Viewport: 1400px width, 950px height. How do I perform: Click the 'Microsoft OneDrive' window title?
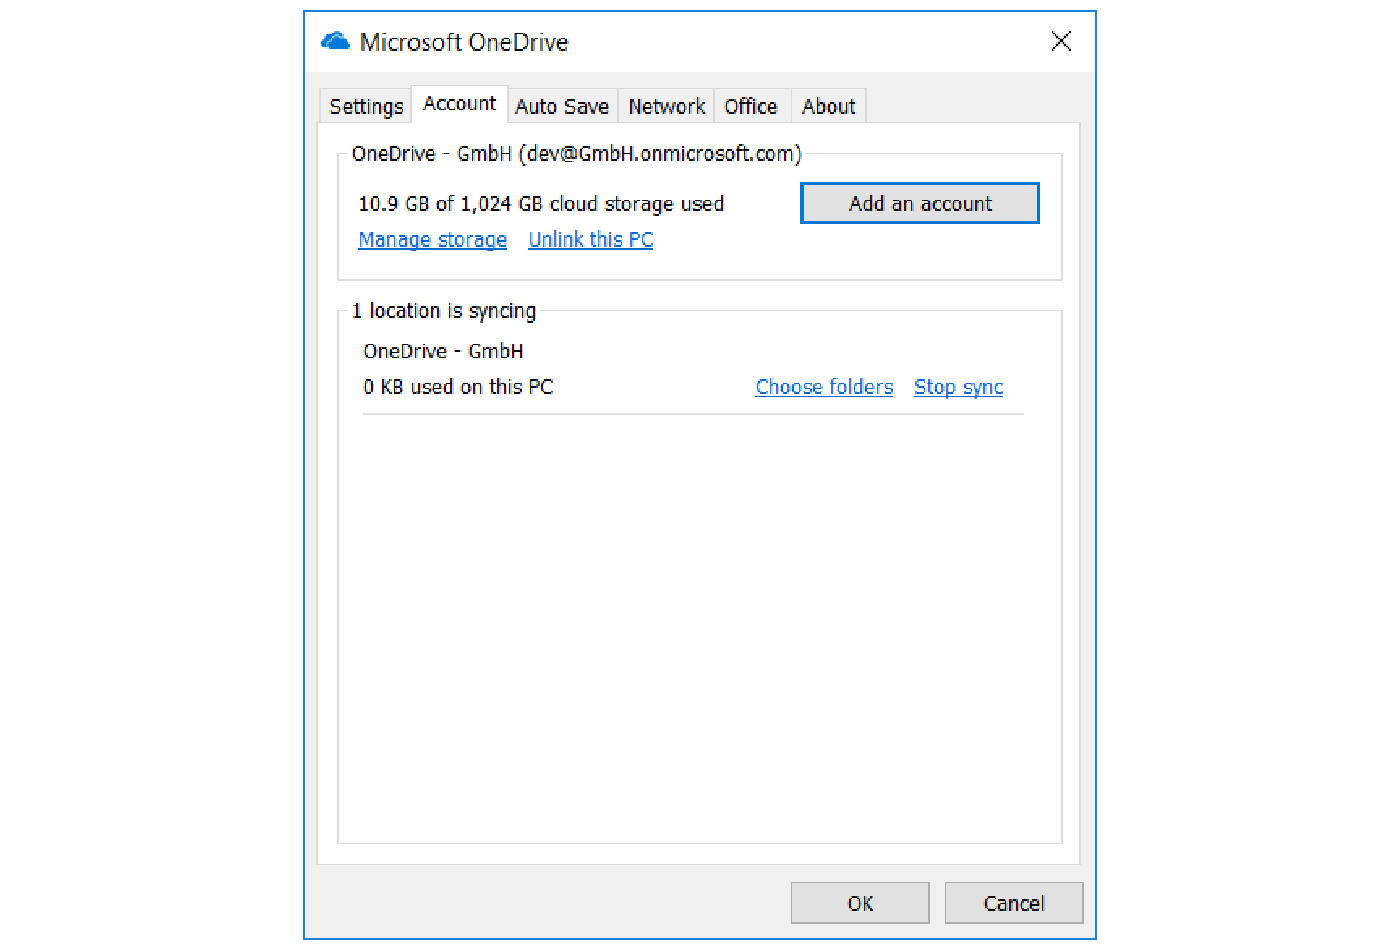464,42
